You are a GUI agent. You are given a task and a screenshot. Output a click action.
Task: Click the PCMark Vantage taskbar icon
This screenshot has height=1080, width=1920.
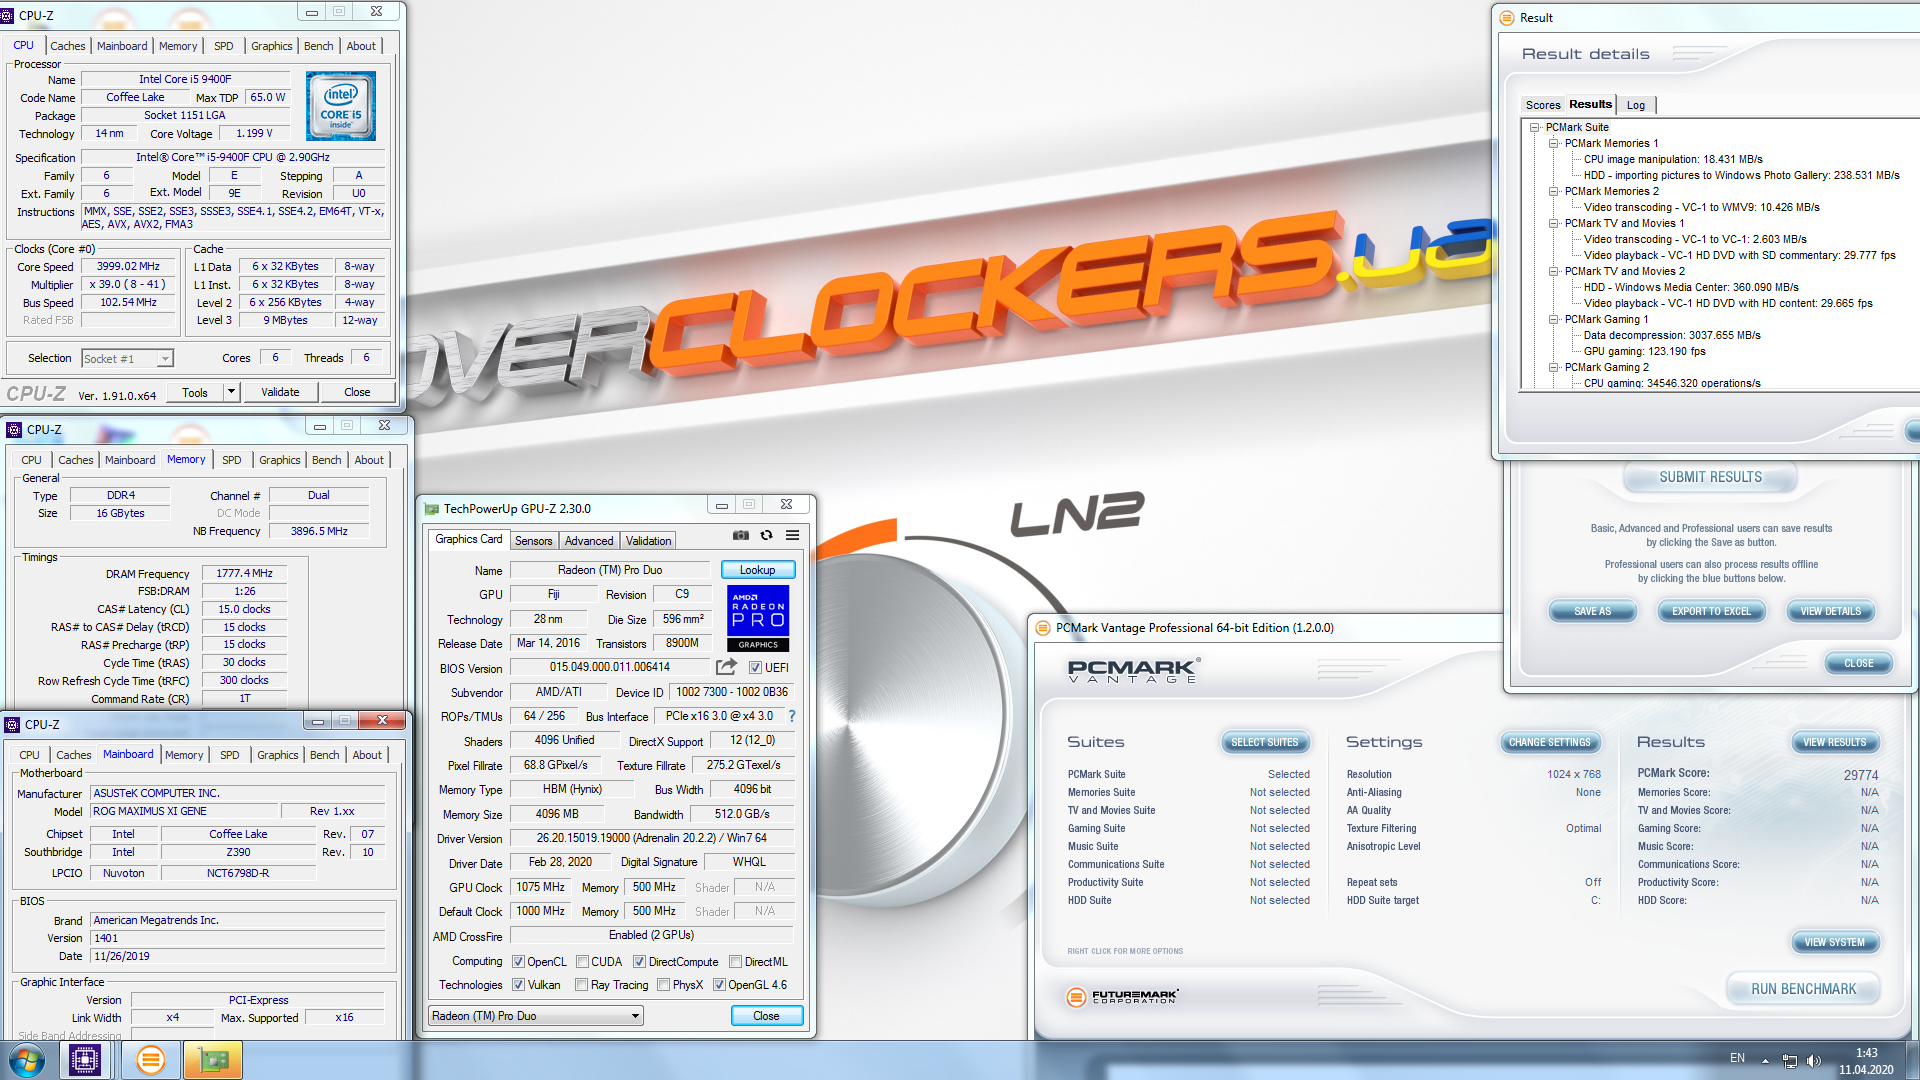pos(150,1060)
